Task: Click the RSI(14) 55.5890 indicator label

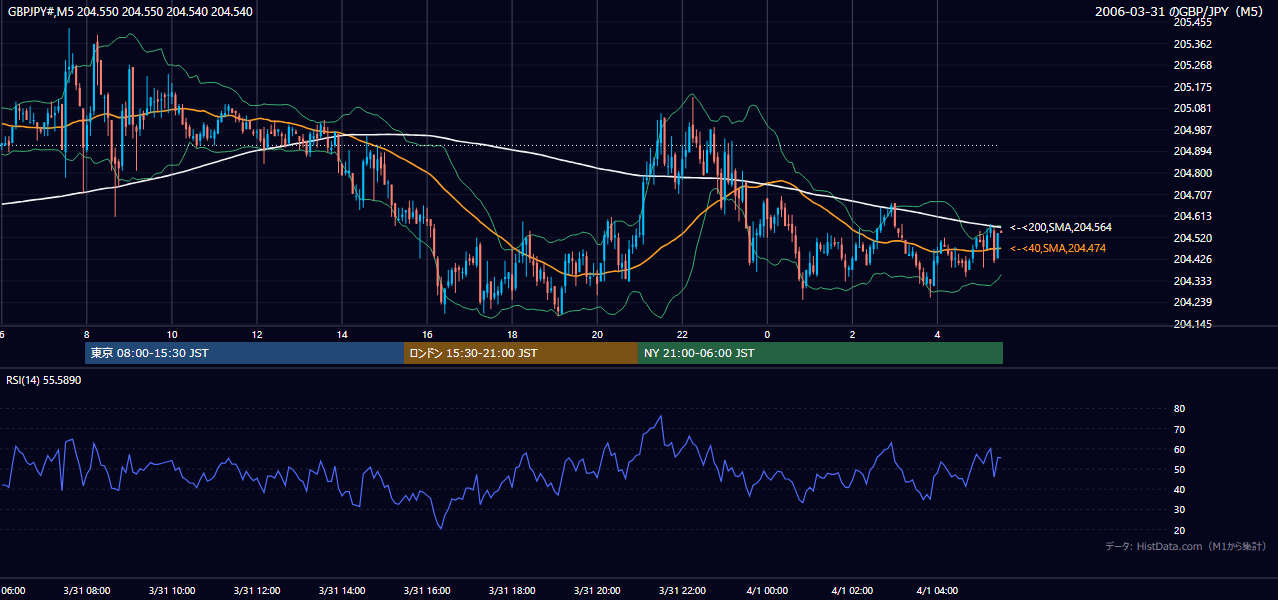Action: pyautogui.click(x=44, y=380)
